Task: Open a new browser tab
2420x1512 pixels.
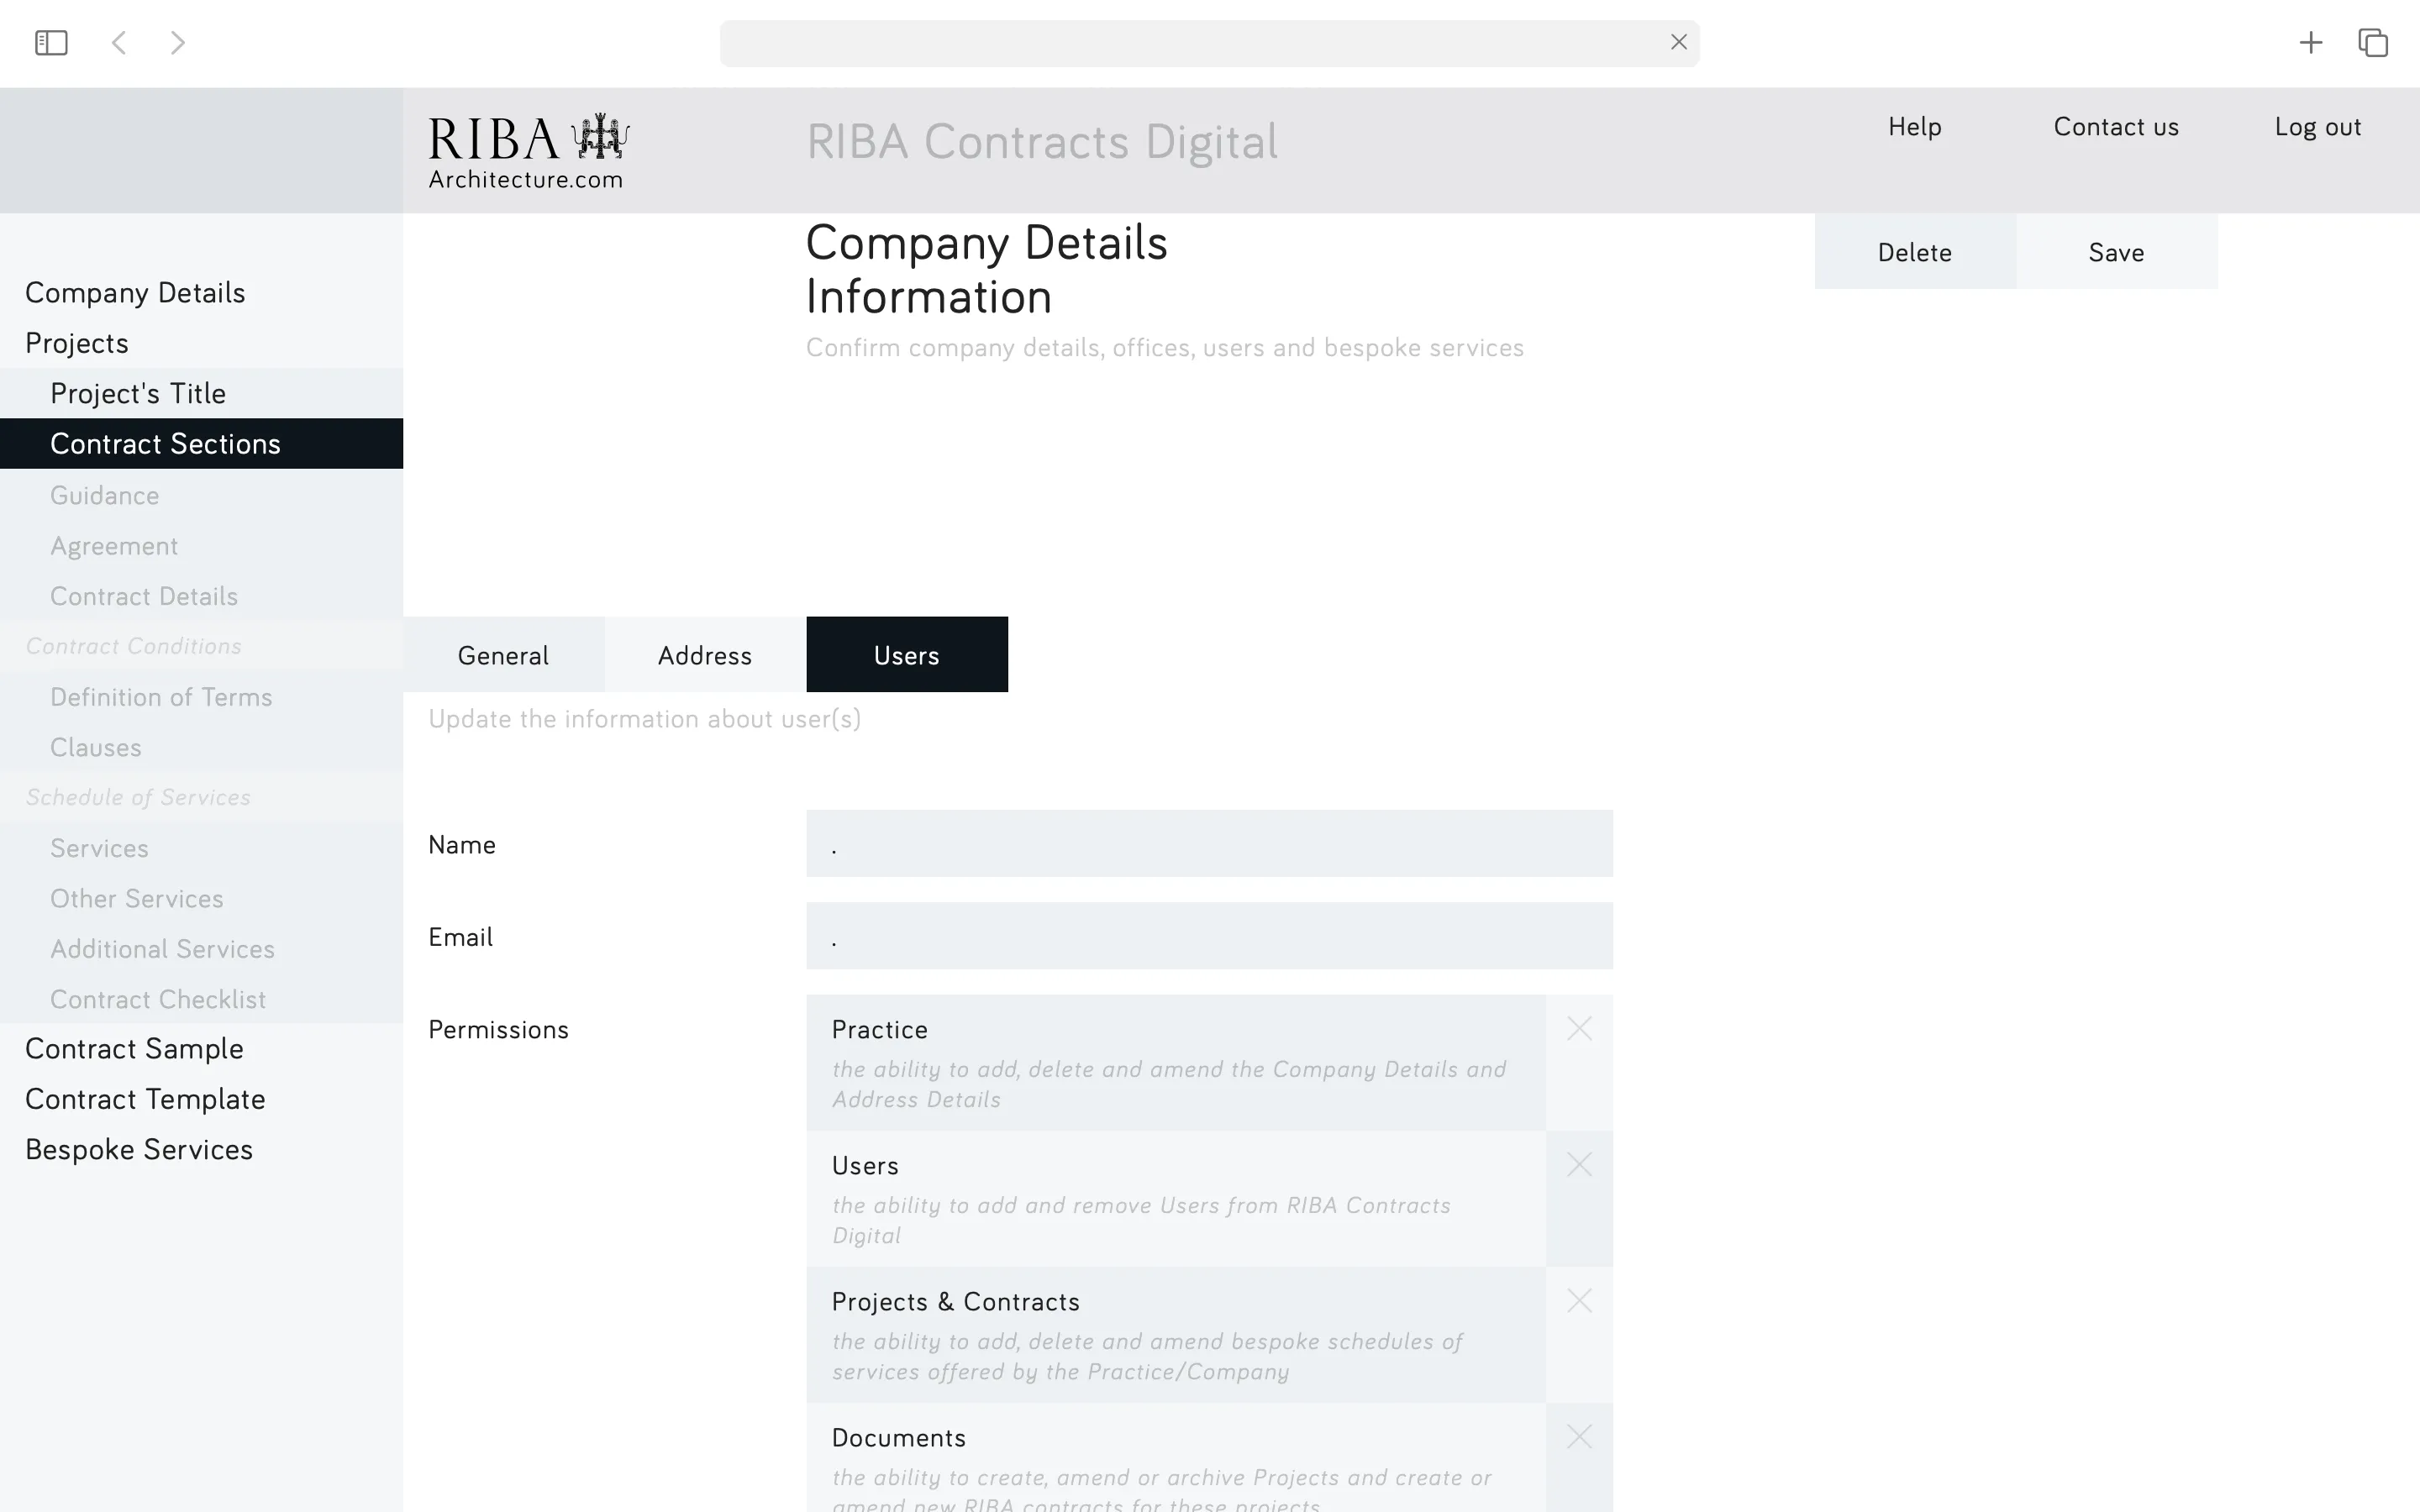Action: tap(2310, 42)
